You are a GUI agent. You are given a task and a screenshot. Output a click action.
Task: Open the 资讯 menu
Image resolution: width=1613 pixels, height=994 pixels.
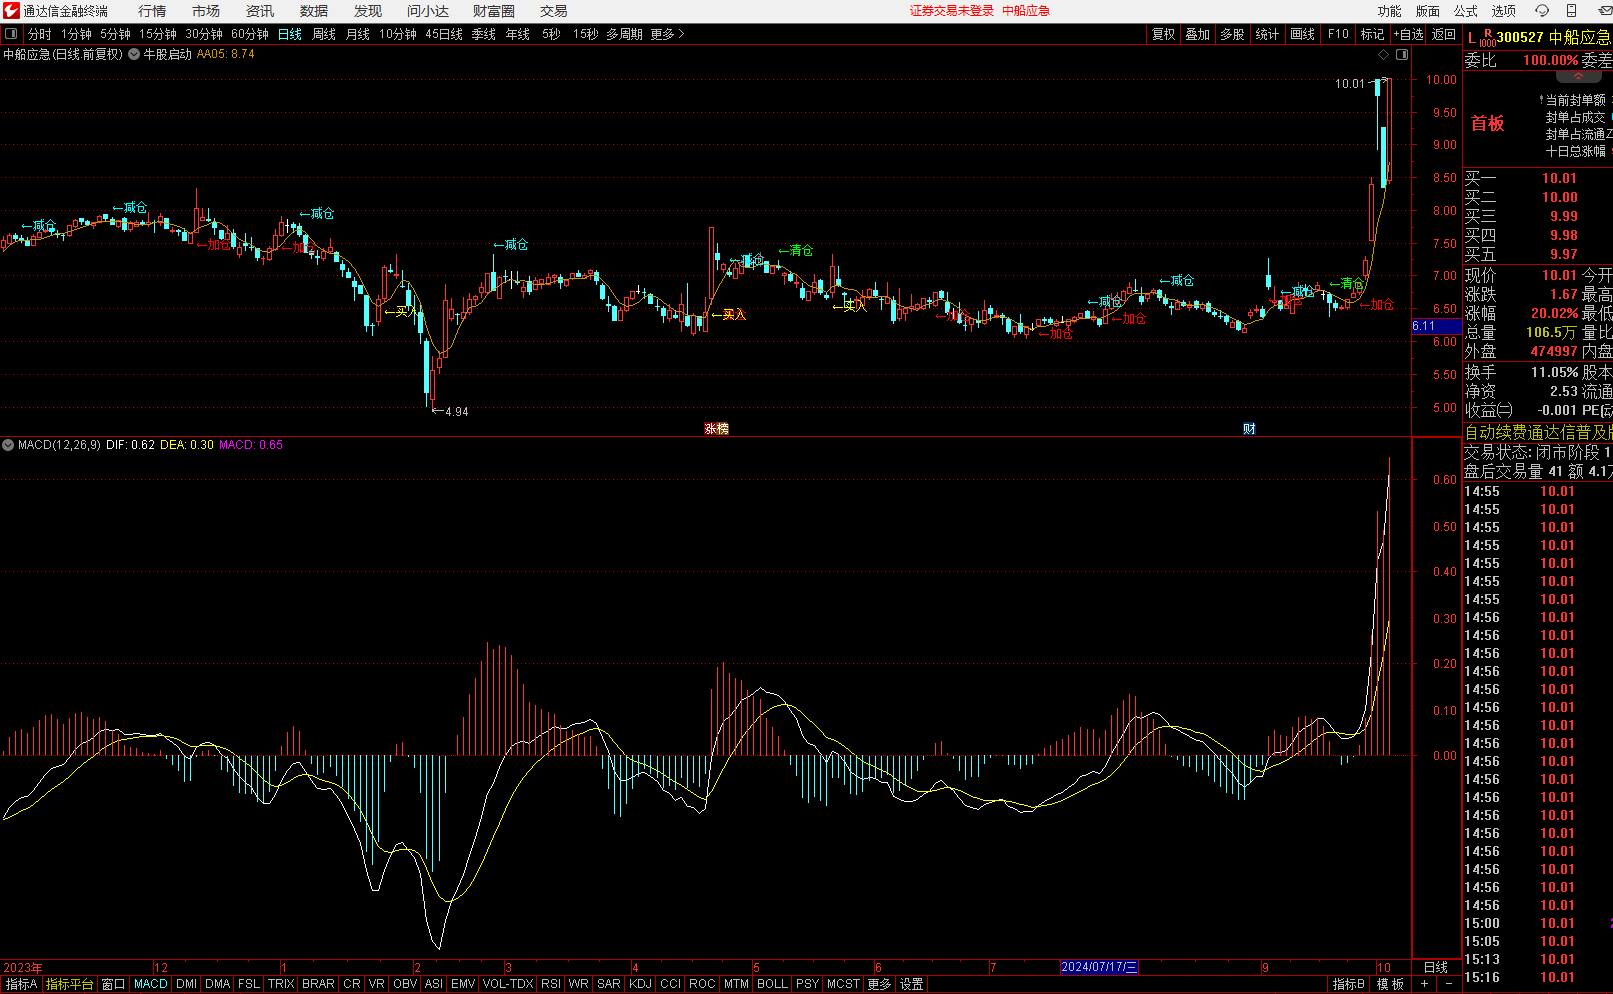pyautogui.click(x=260, y=11)
